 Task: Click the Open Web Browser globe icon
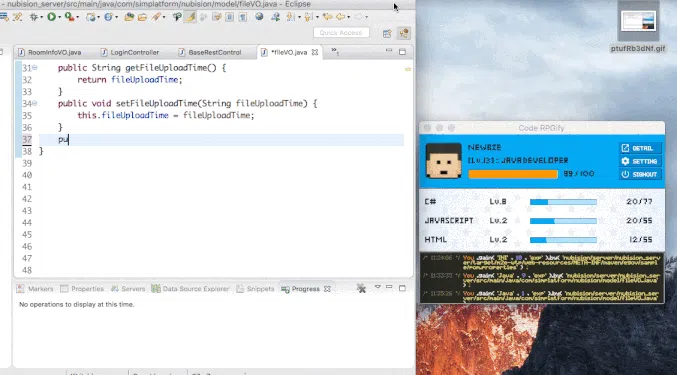pos(259,16)
